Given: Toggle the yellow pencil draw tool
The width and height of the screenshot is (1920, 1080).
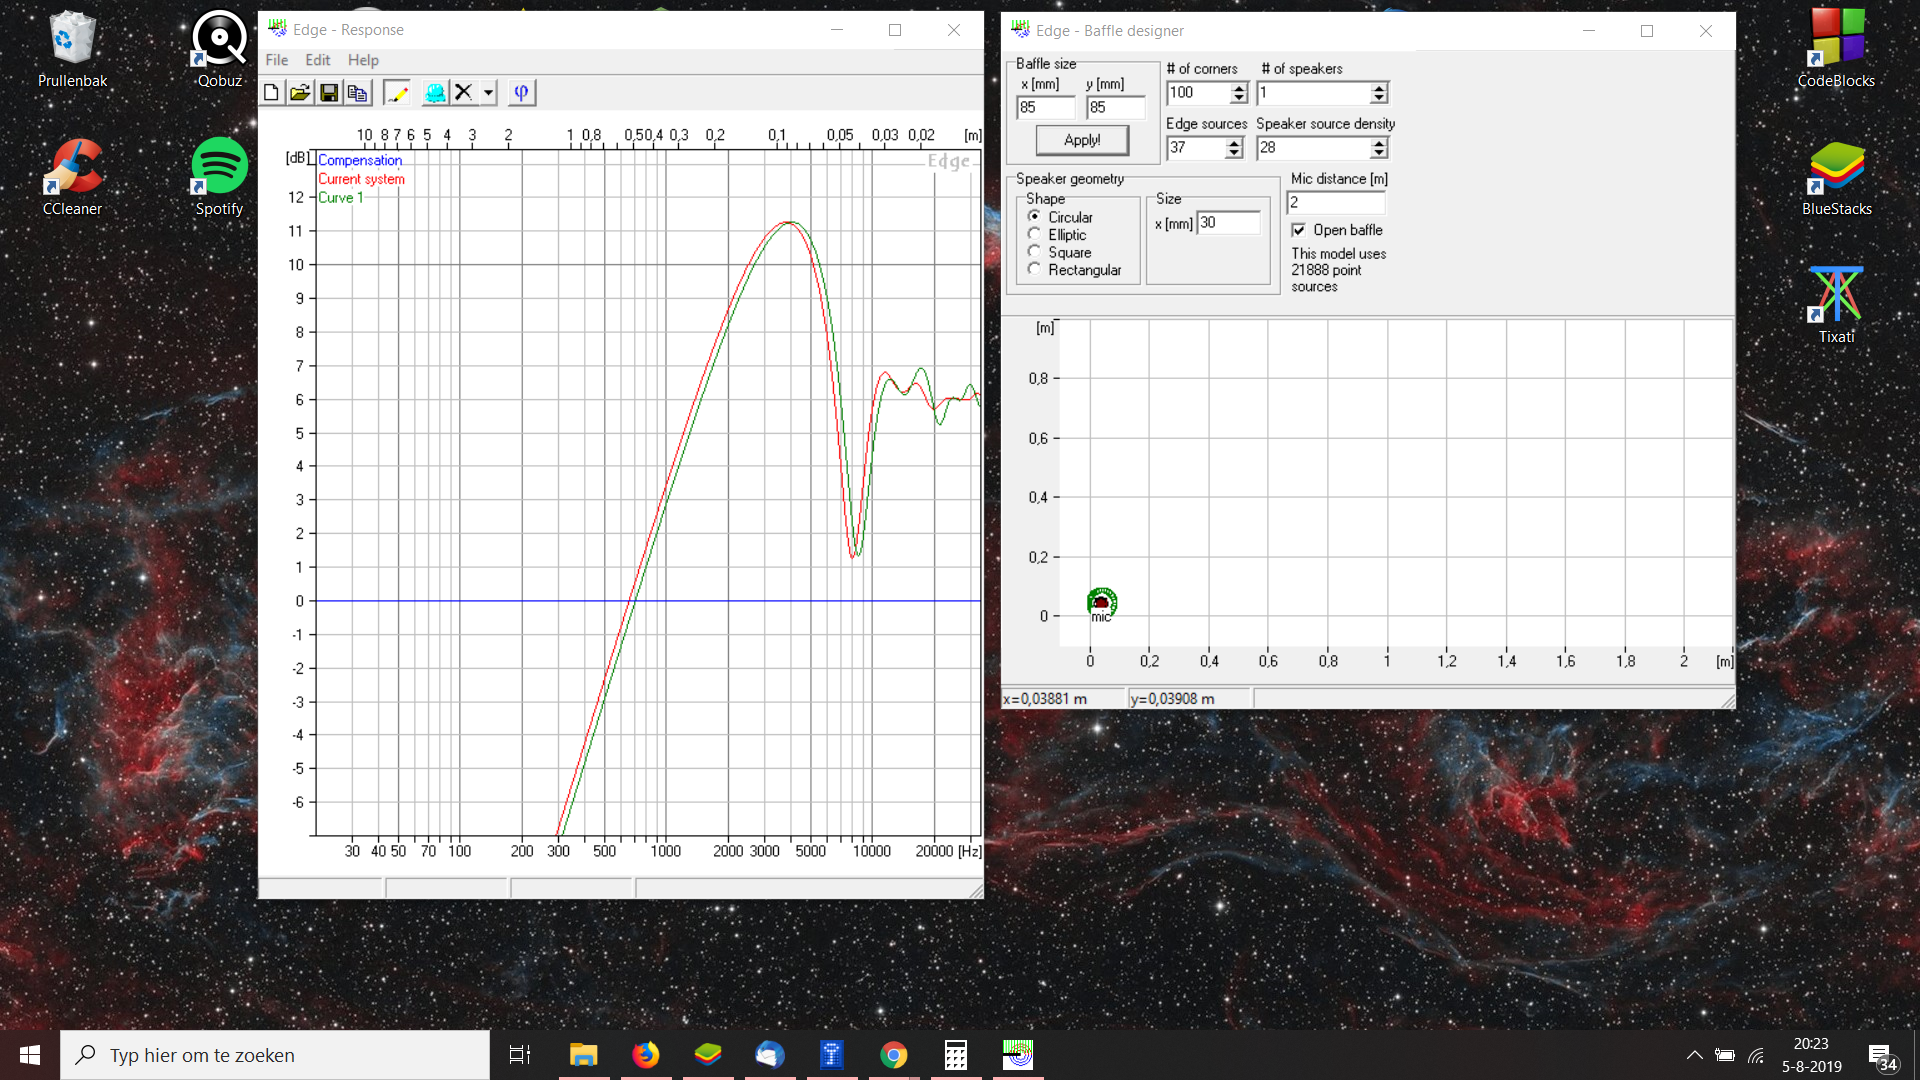Looking at the screenshot, I should click(397, 93).
